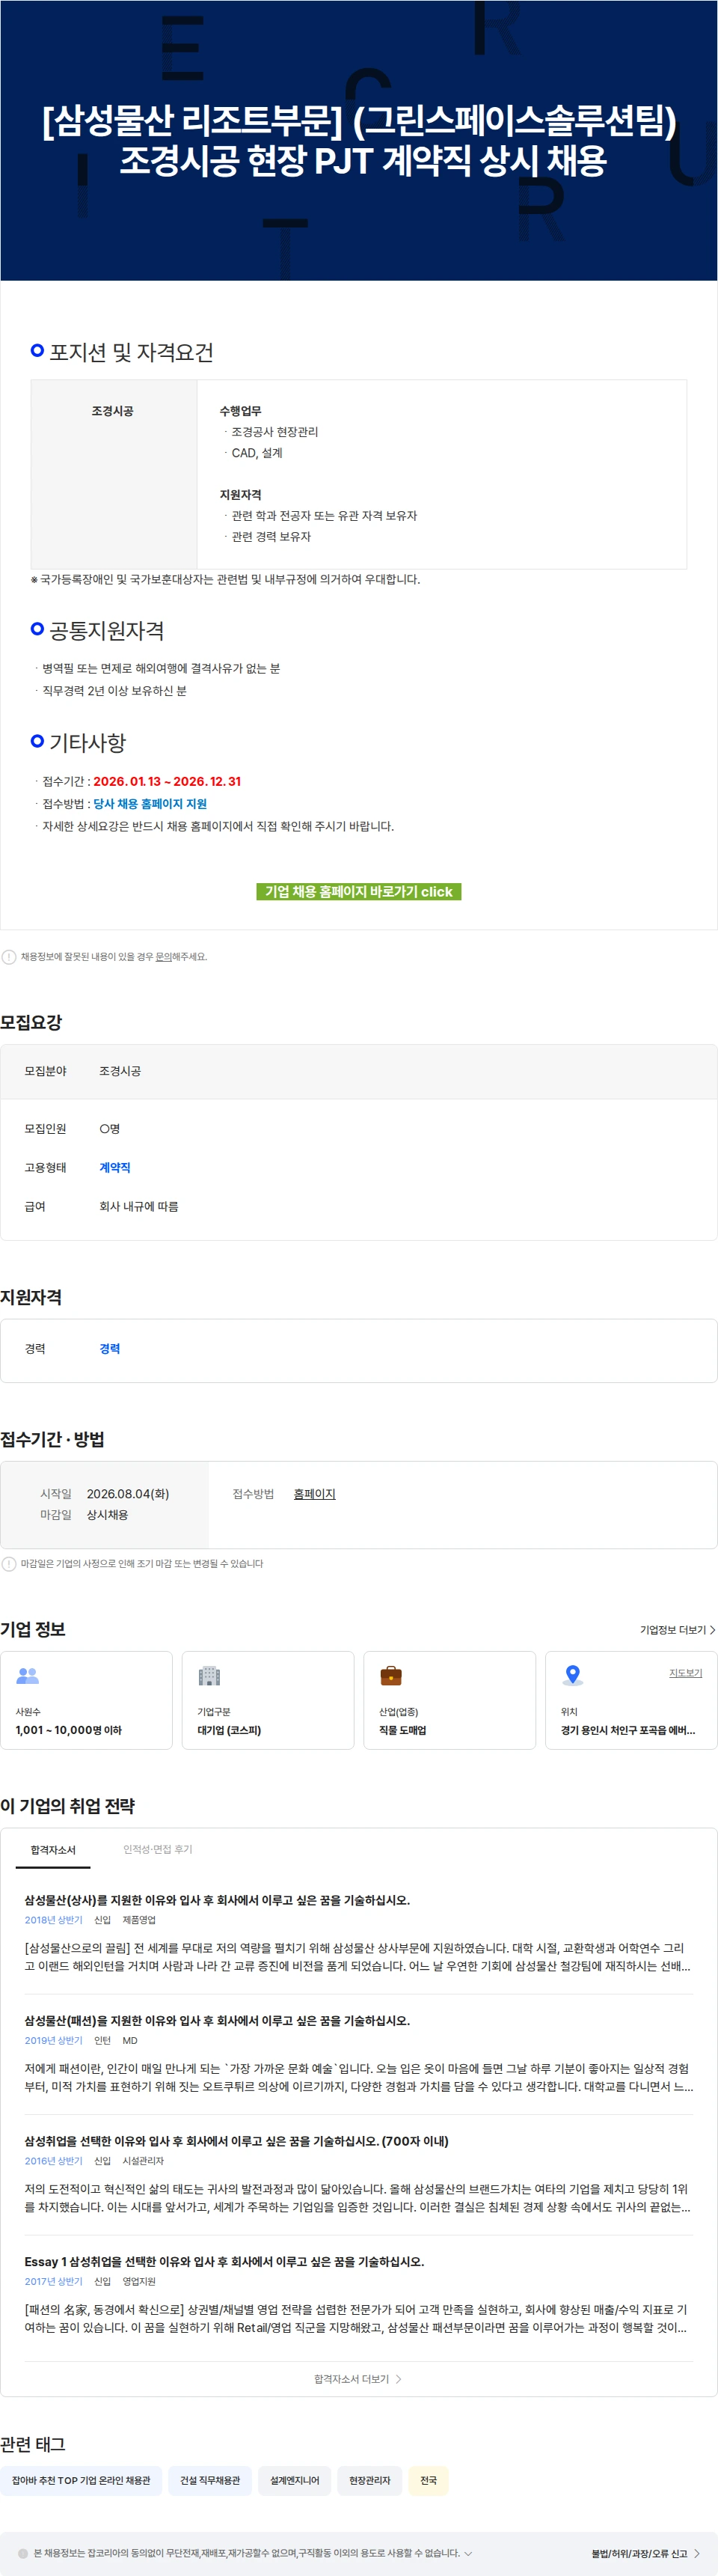The image size is (718, 2576).
Task: Click the 2019년 상반기 label
Action: [54, 2040]
